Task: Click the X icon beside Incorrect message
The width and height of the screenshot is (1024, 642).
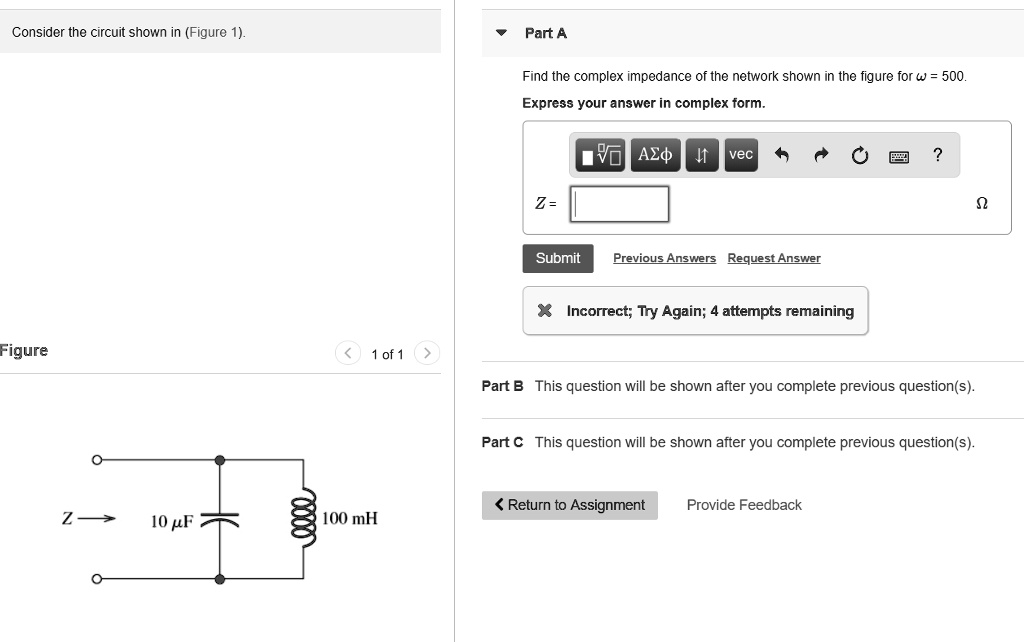Action: pyautogui.click(x=544, y=310)
